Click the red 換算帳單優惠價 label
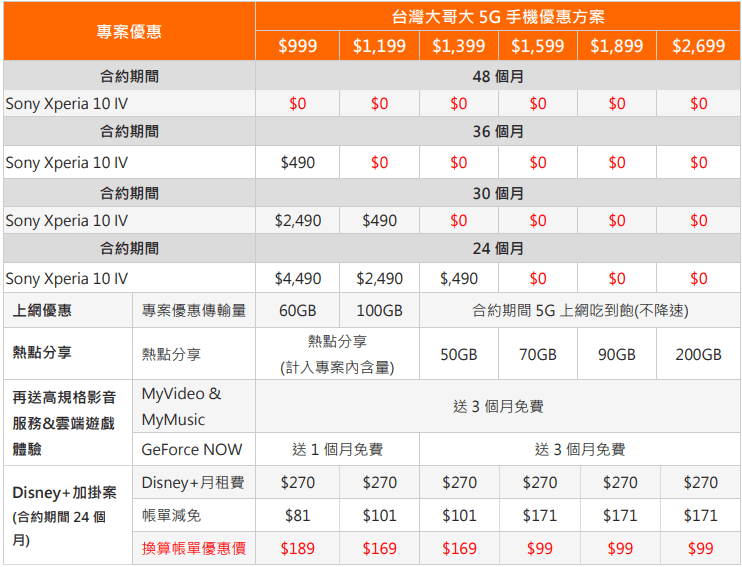Screen dimensions: 742x567 (192, 548)
